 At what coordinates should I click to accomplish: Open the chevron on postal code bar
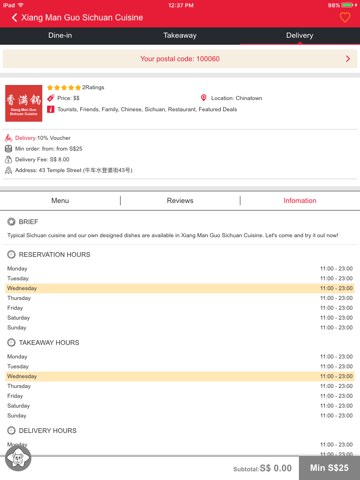click(x=348, y=59)
